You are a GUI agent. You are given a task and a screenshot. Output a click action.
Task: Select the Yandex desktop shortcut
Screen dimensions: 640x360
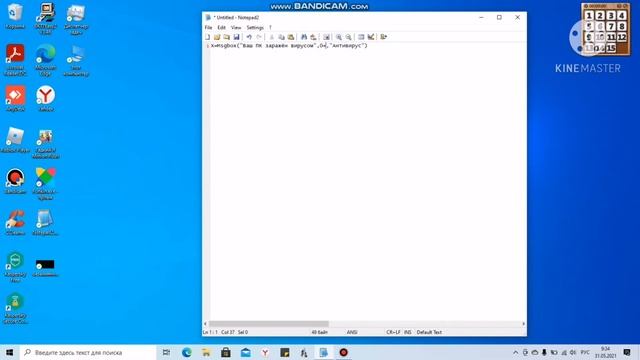coord(46,99)
